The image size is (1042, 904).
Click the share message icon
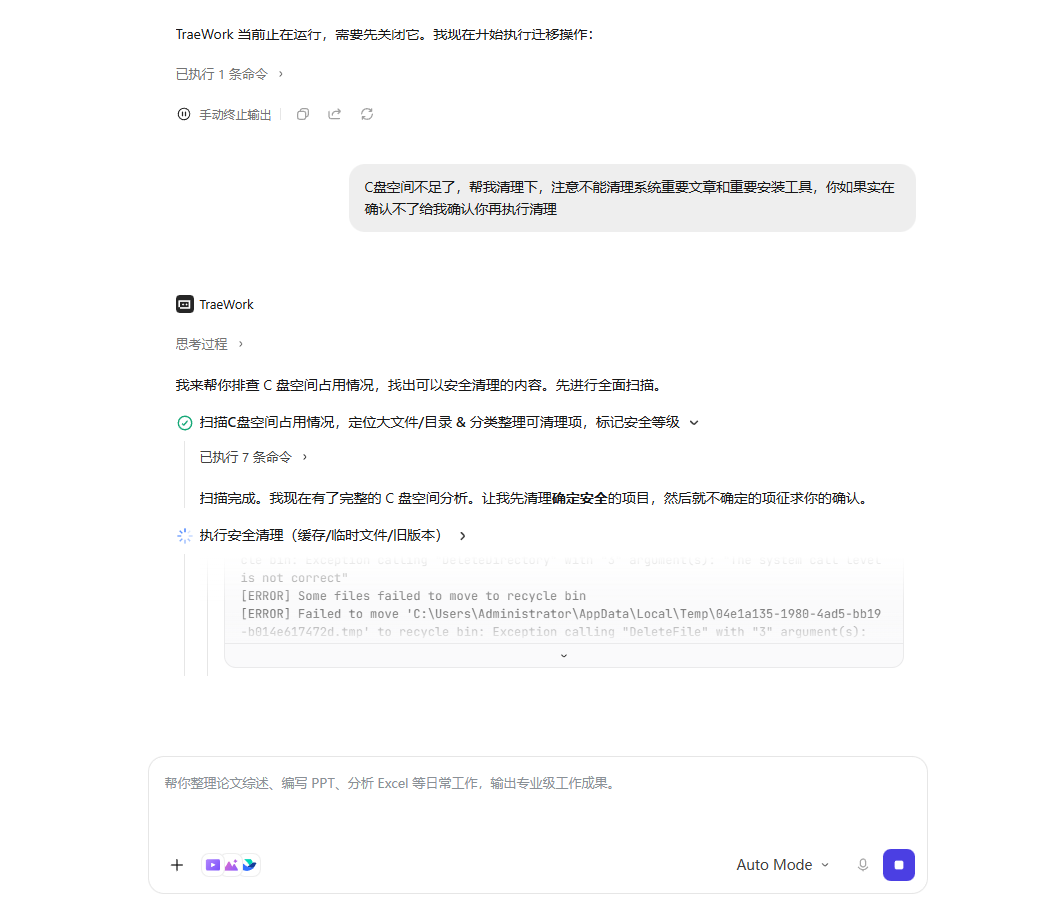point(334,114)
